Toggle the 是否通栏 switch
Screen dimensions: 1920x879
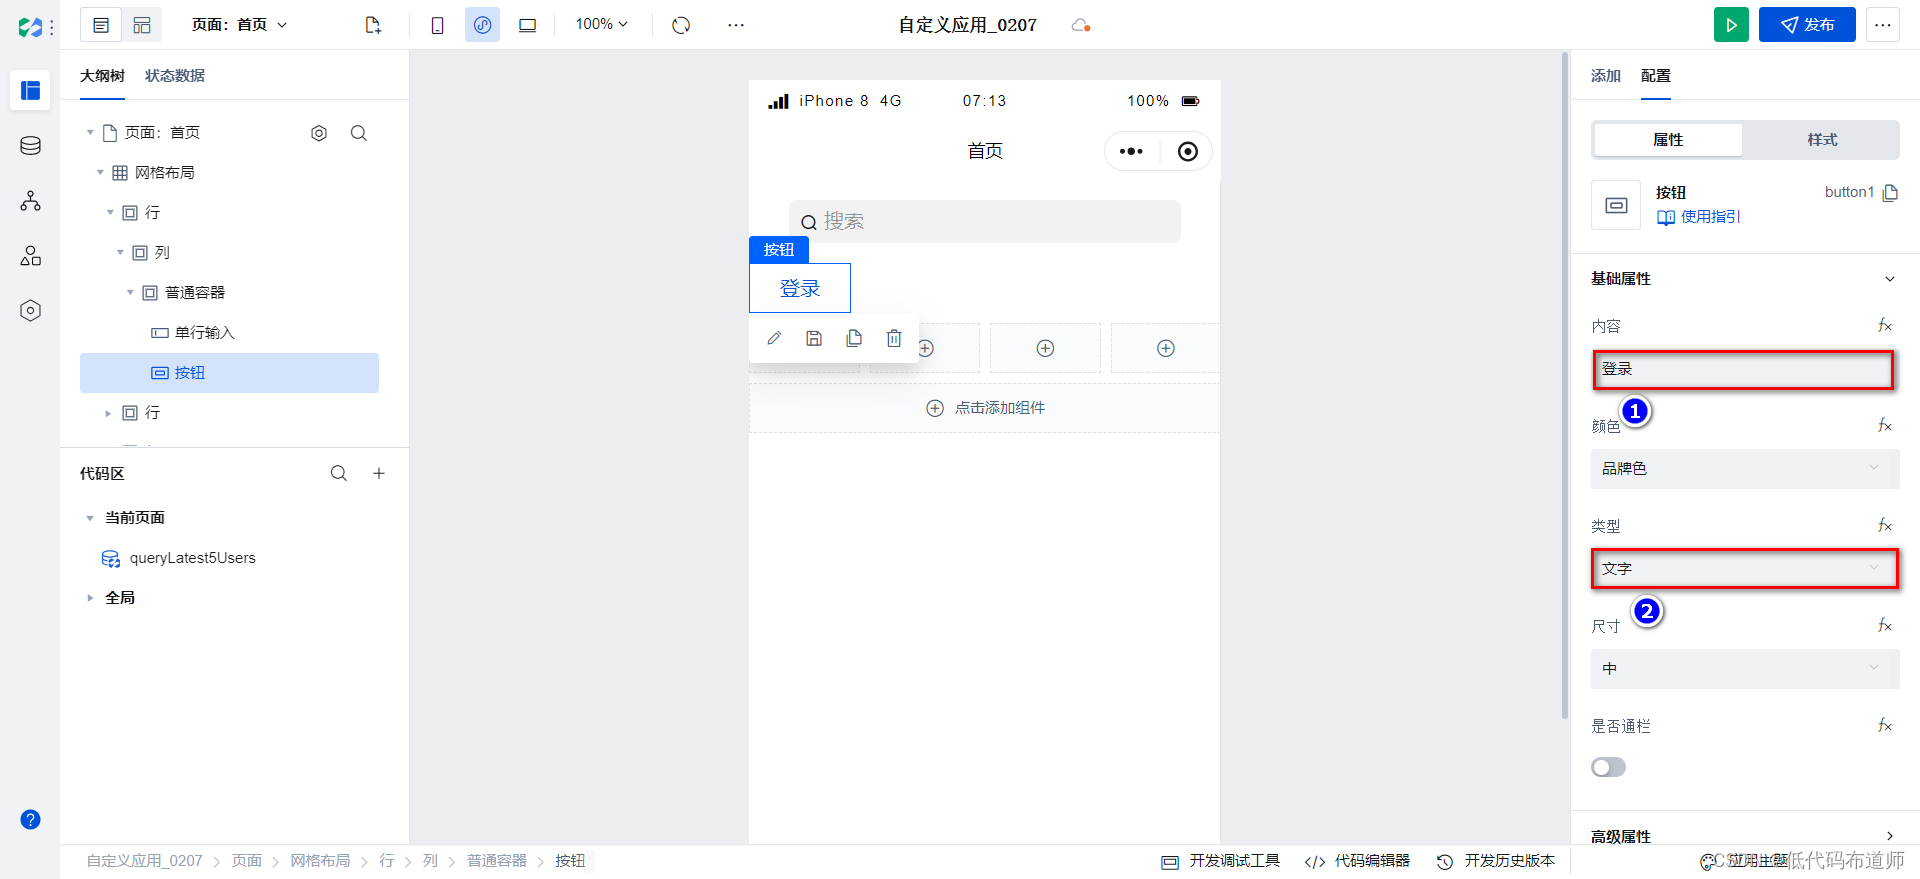pyautogui.click(x=1609, y=767)
